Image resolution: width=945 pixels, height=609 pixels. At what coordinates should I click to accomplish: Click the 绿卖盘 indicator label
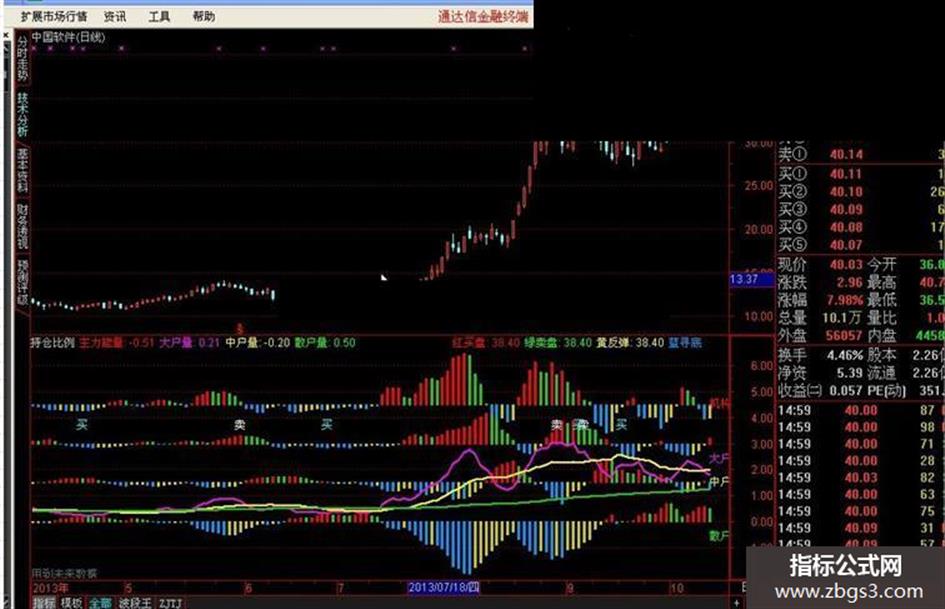541,343
